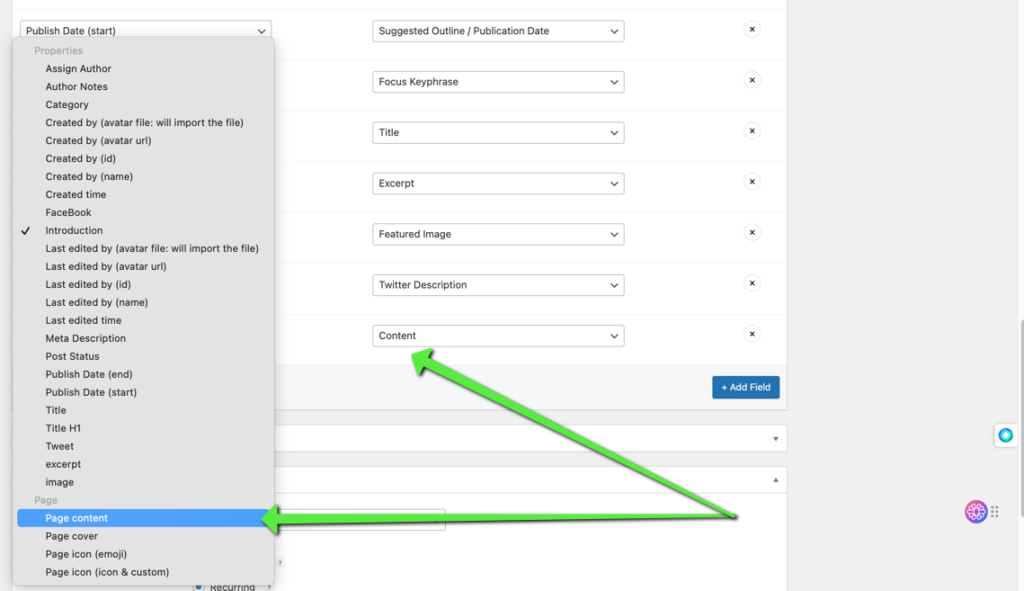Select Page icon (emoji) option
The height and width of the screenshot is (591, 1024).
tap(85, 554)
